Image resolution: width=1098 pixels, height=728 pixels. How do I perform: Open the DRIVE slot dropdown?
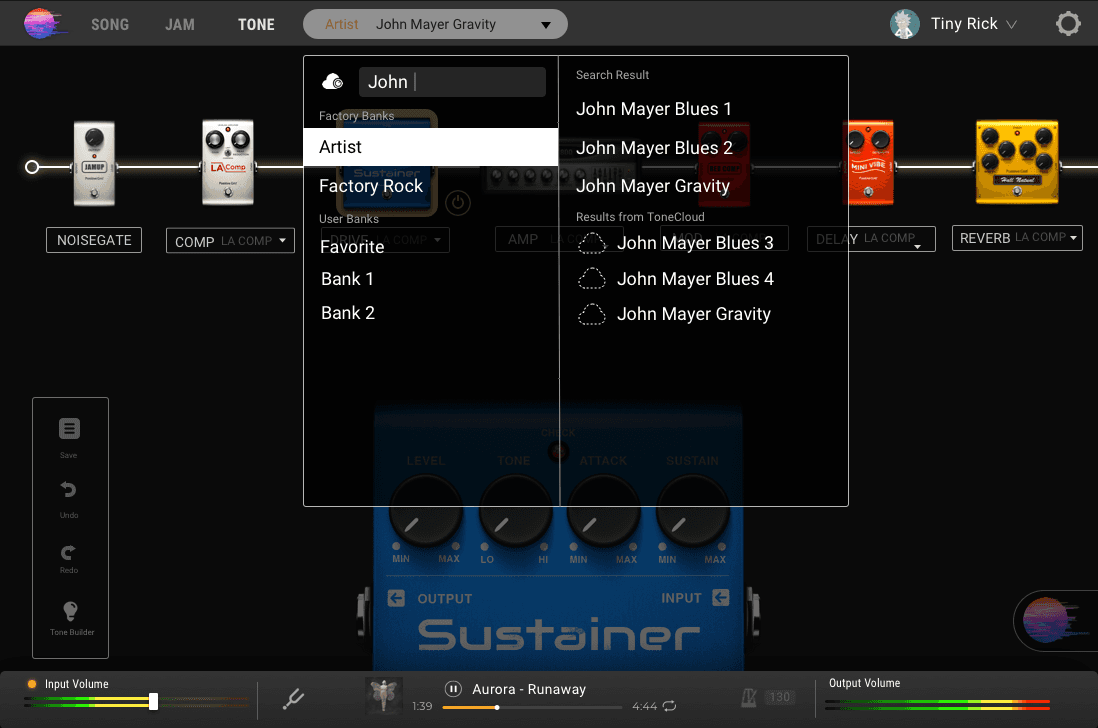point(385,239)
